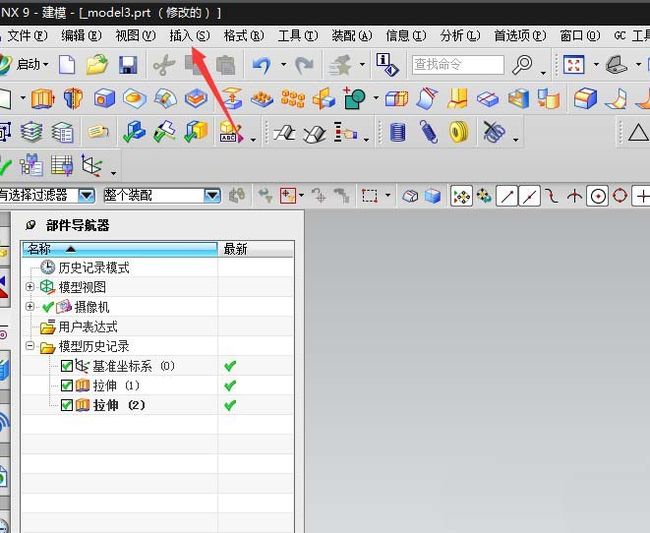Screen dimensions: 650x533
Task: Click the Fit view icon
Action: pos(574,65)
